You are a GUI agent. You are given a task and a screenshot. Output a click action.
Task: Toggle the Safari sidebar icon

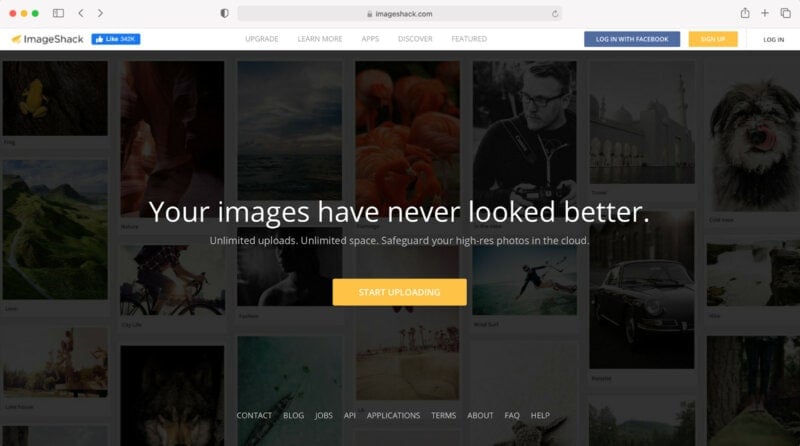[58, 13]
